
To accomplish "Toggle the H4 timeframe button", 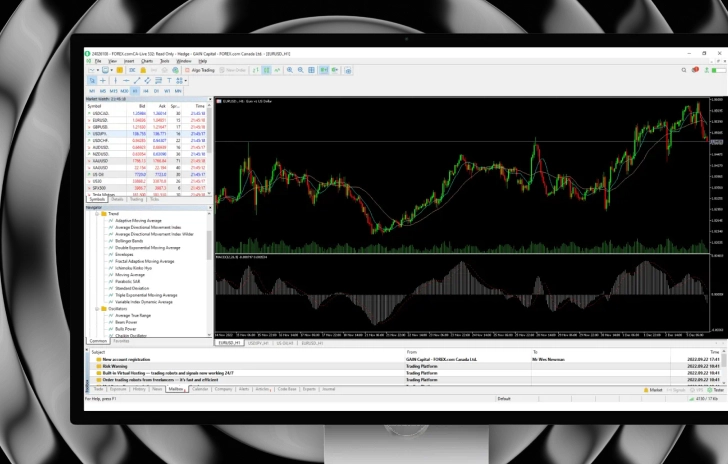I will (144, 91).
